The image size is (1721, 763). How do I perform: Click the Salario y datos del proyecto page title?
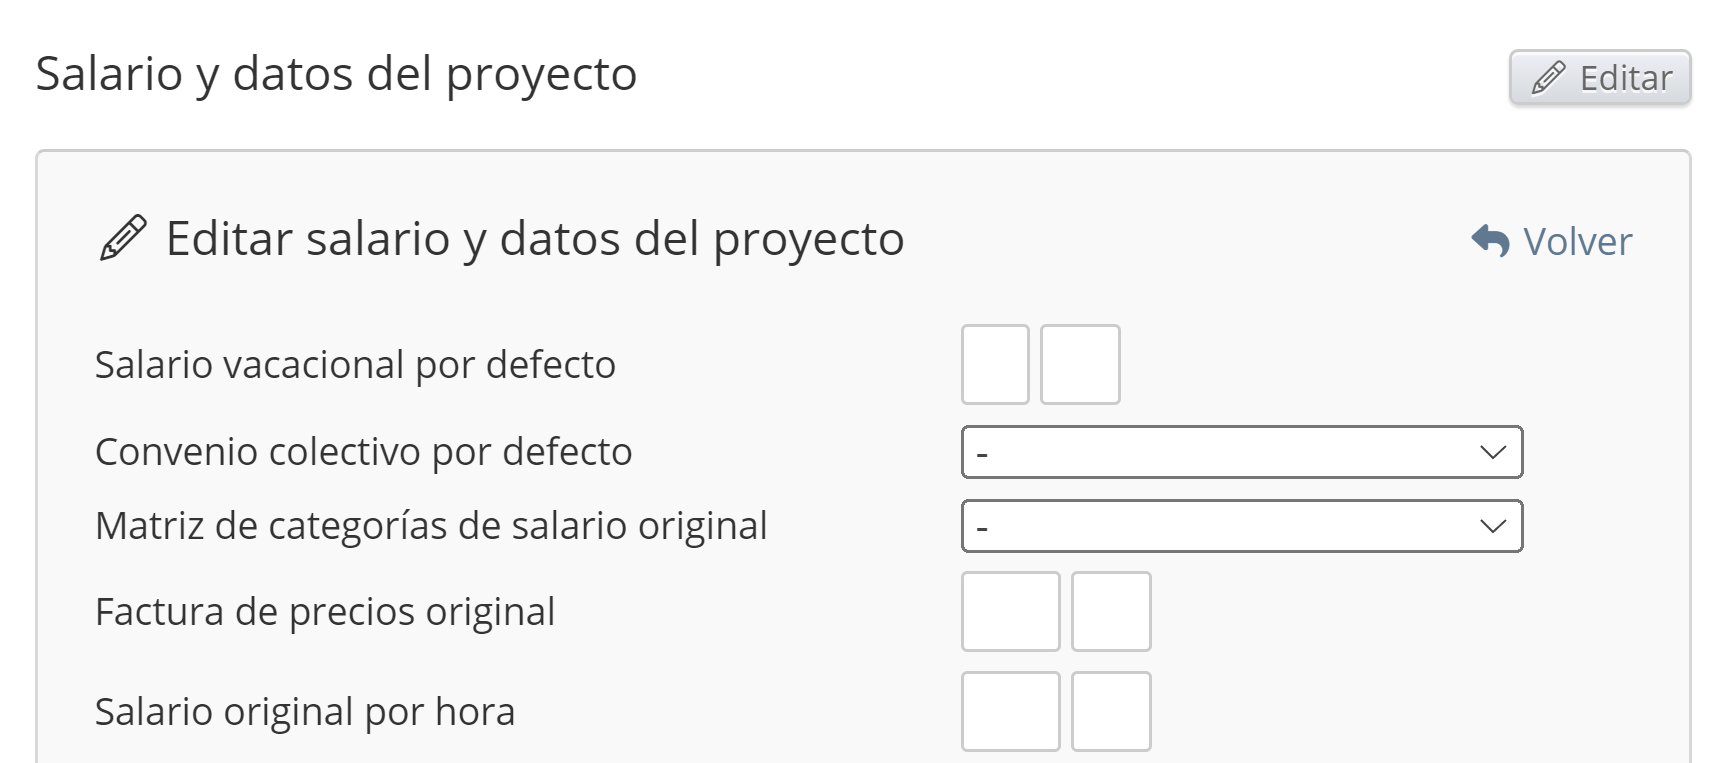point(336,74)
